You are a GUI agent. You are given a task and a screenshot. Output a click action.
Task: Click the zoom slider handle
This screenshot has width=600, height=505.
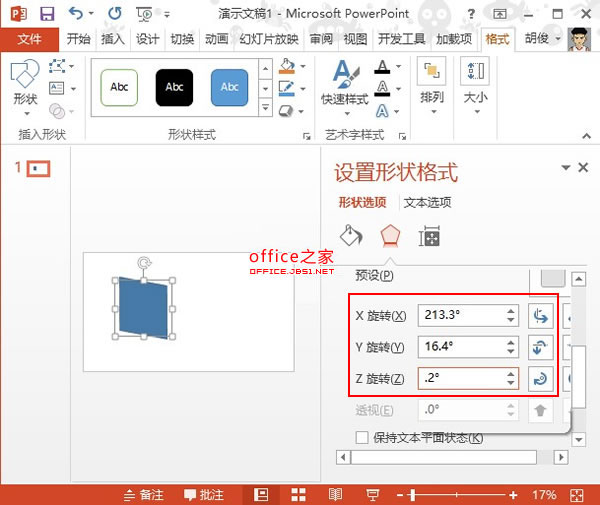coord(412,495)
